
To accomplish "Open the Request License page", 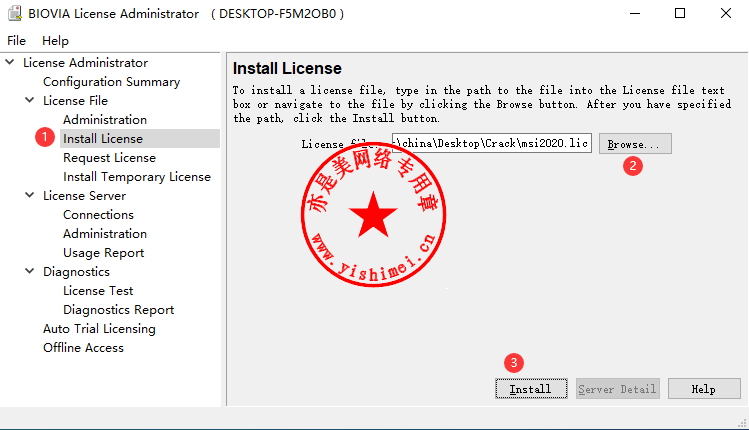I will coord(109,158).
